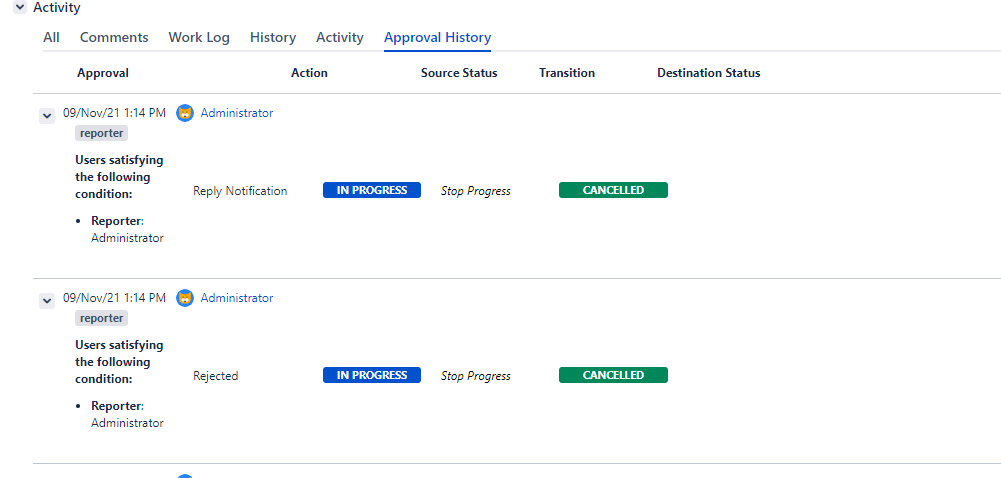Image resolution: width=1001 pixels, height=478 pixels.
Task: Click the second IN PROGRESS status badge
Action: (x=372, y=375)
